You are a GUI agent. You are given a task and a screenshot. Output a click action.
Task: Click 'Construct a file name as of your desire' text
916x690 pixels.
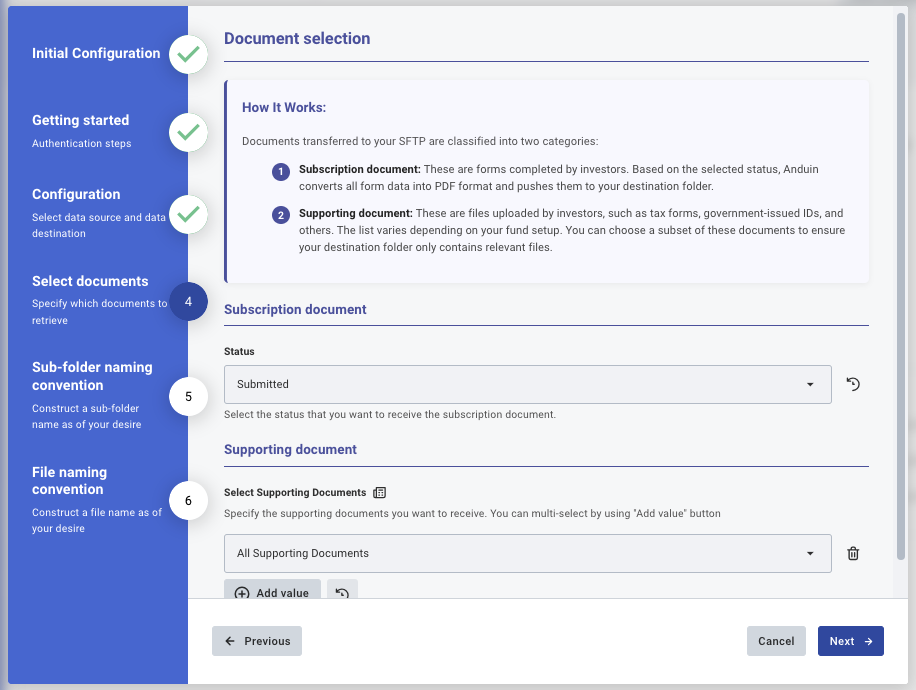click(x=97, y=520)
